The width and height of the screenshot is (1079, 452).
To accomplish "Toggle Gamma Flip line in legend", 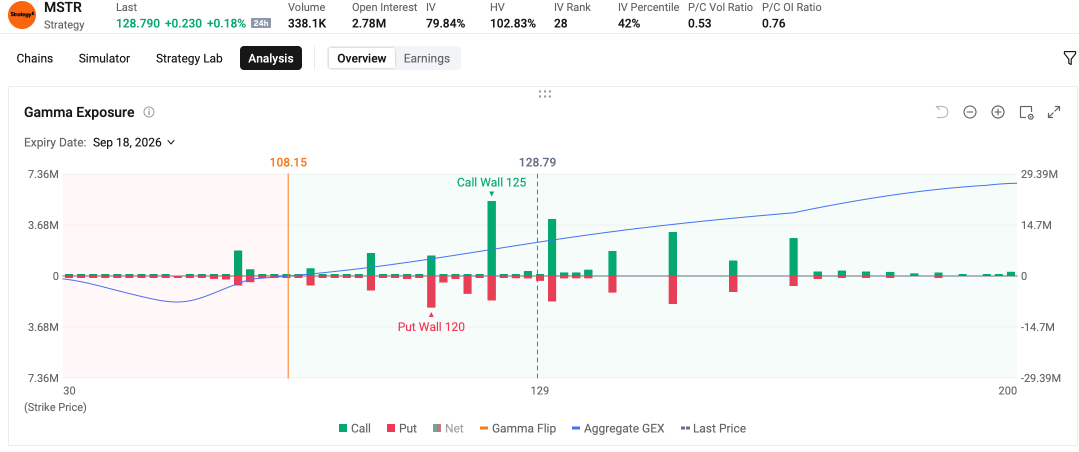I will [x=517, y=428].
